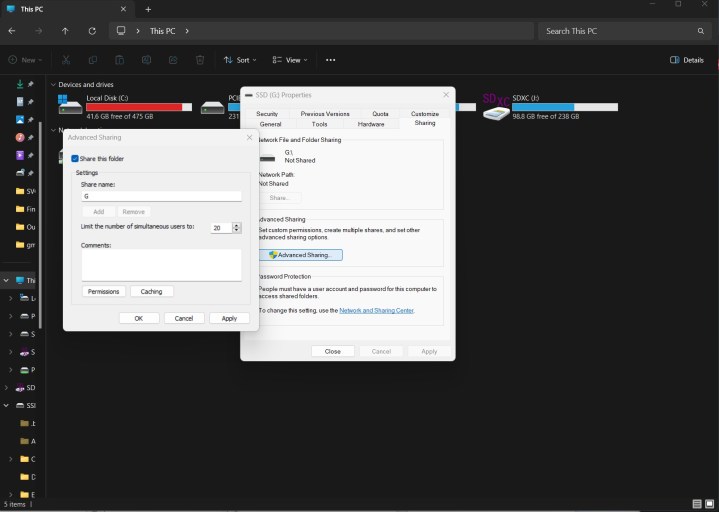Open the See more ellipsis menu
The height and width of the screenshot is (512, 719).
pyautogui.click(x=330, y=60)
